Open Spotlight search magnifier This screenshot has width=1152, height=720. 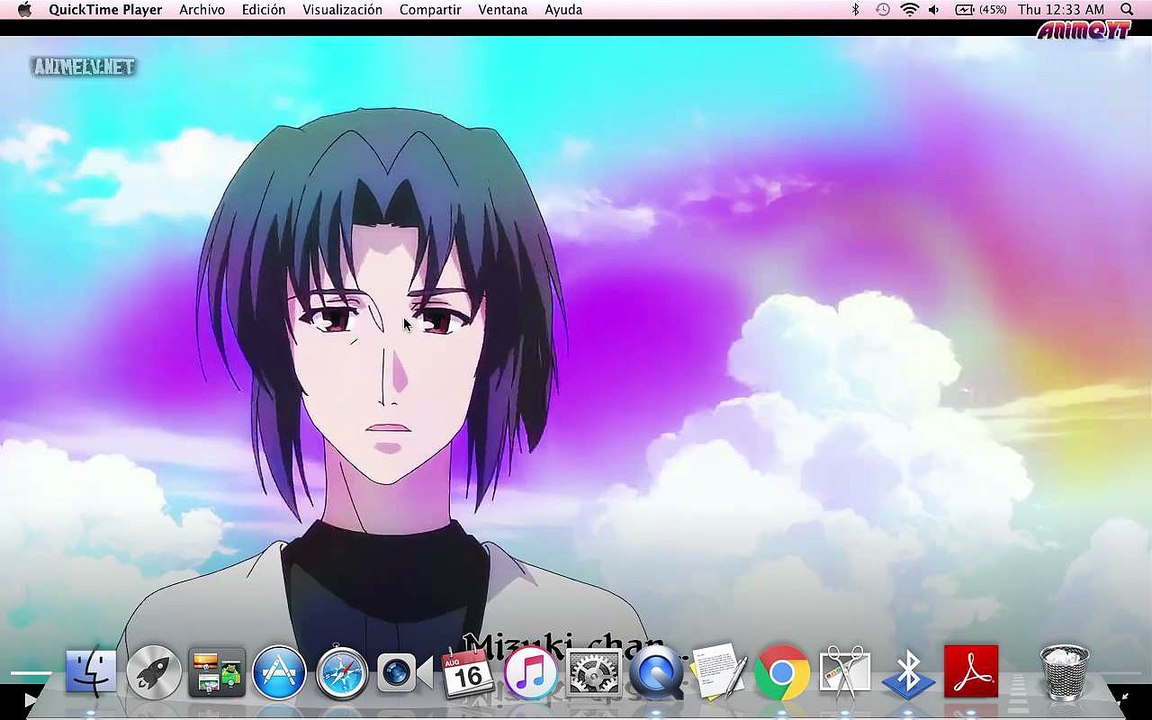pyautogui.click(x=1127, y=10)
